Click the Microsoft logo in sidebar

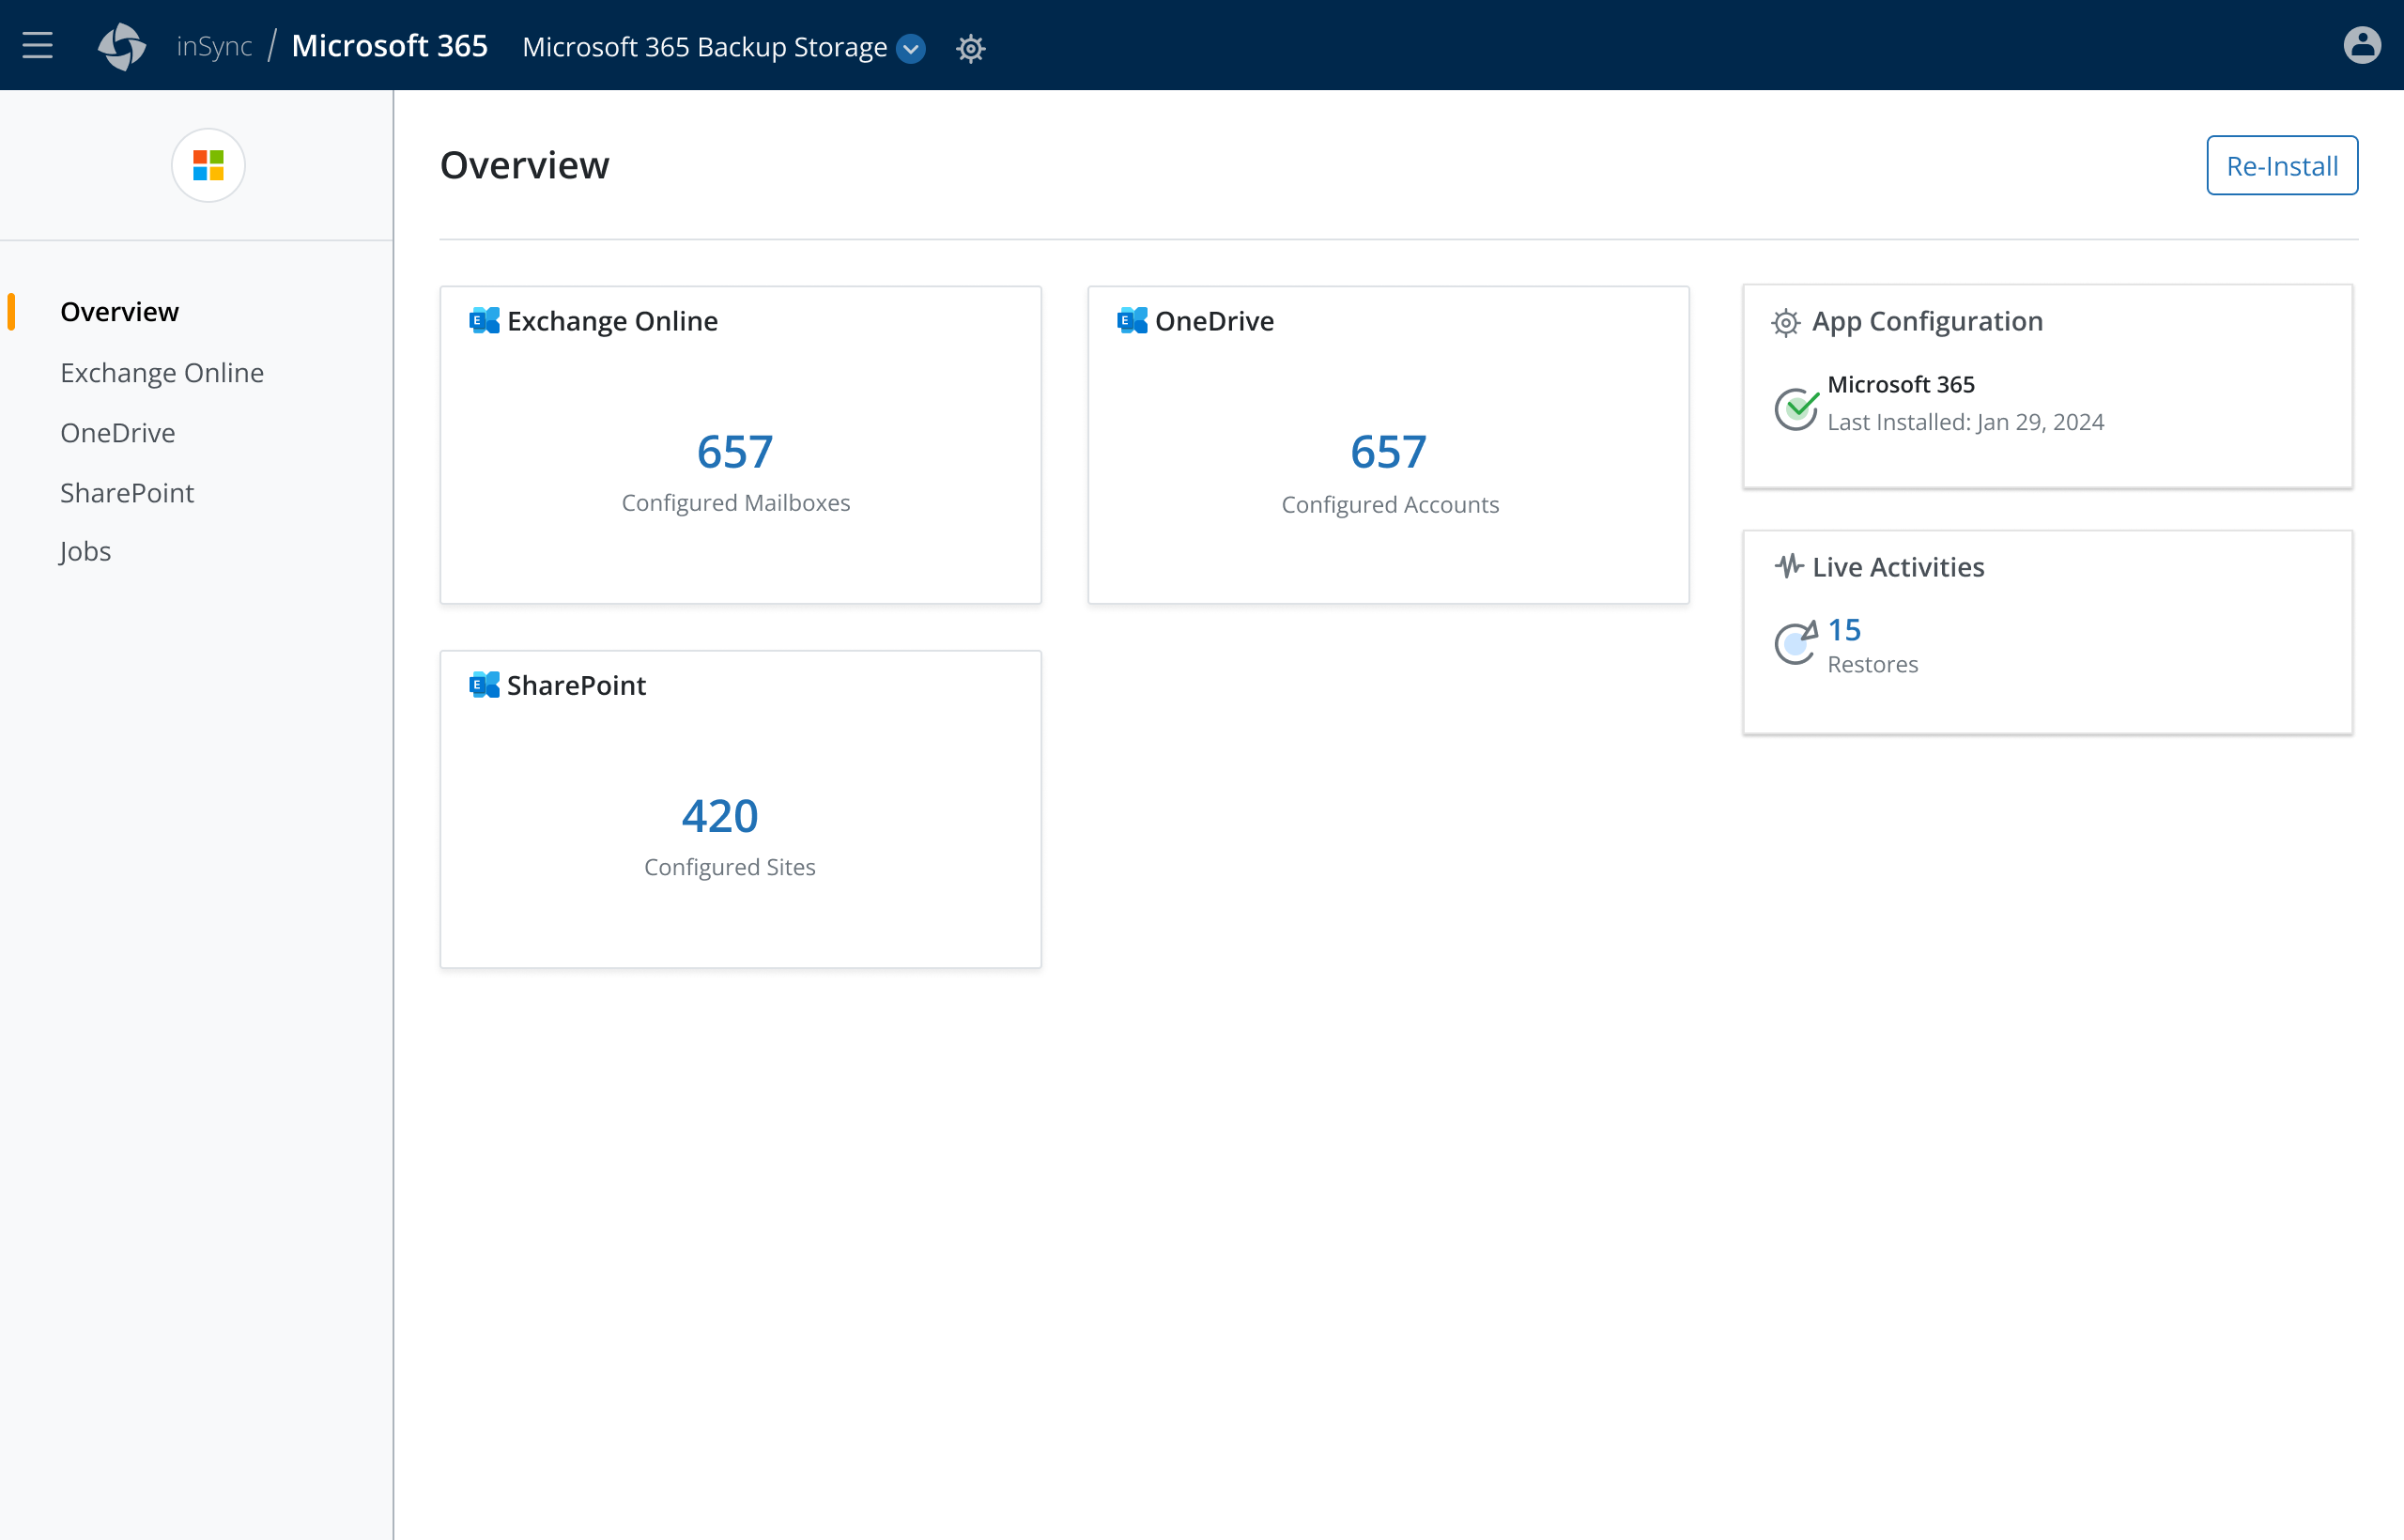pyautogui.click(x=208, y=165)
